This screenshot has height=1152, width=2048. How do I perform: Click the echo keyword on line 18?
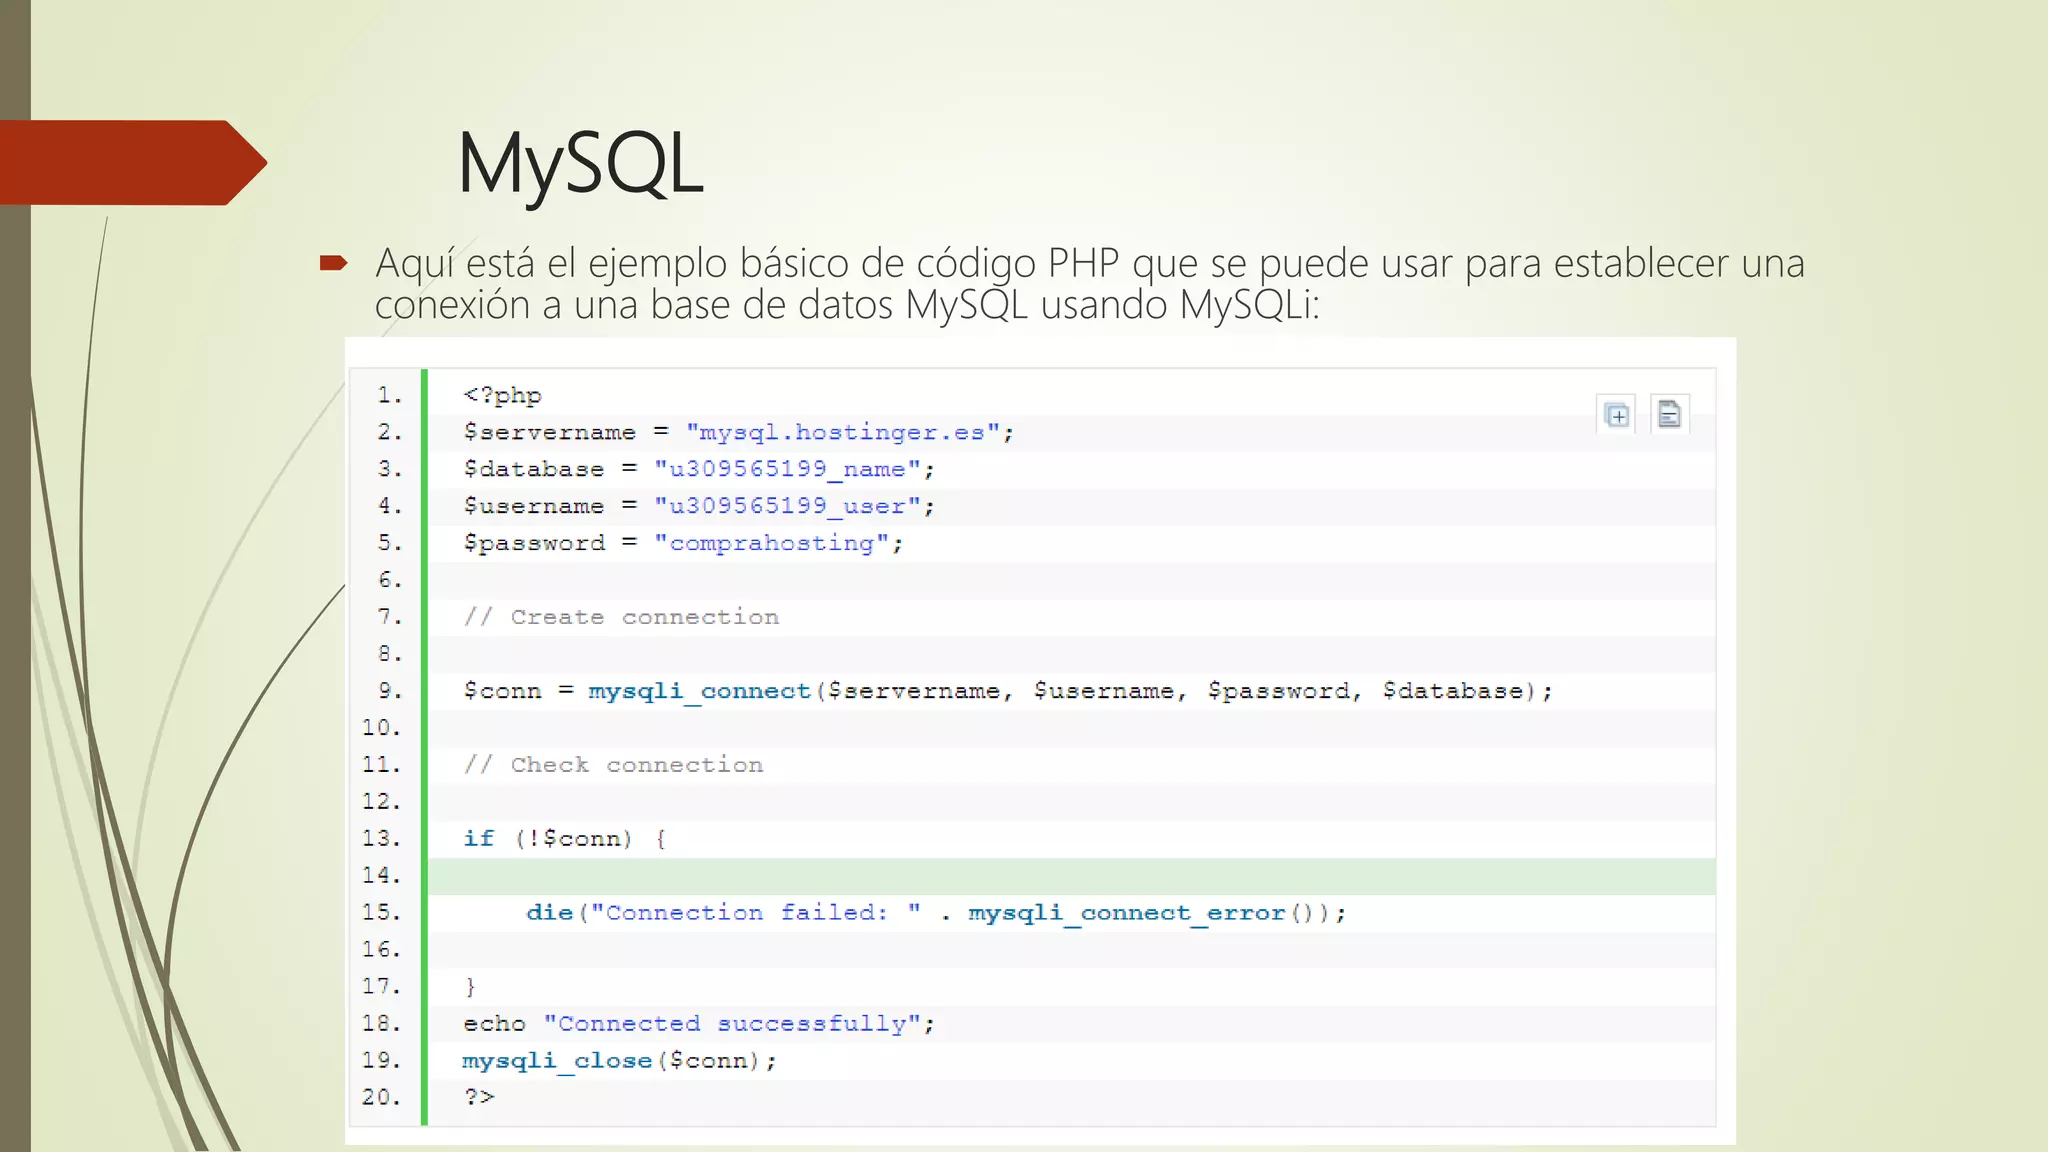494,1024
